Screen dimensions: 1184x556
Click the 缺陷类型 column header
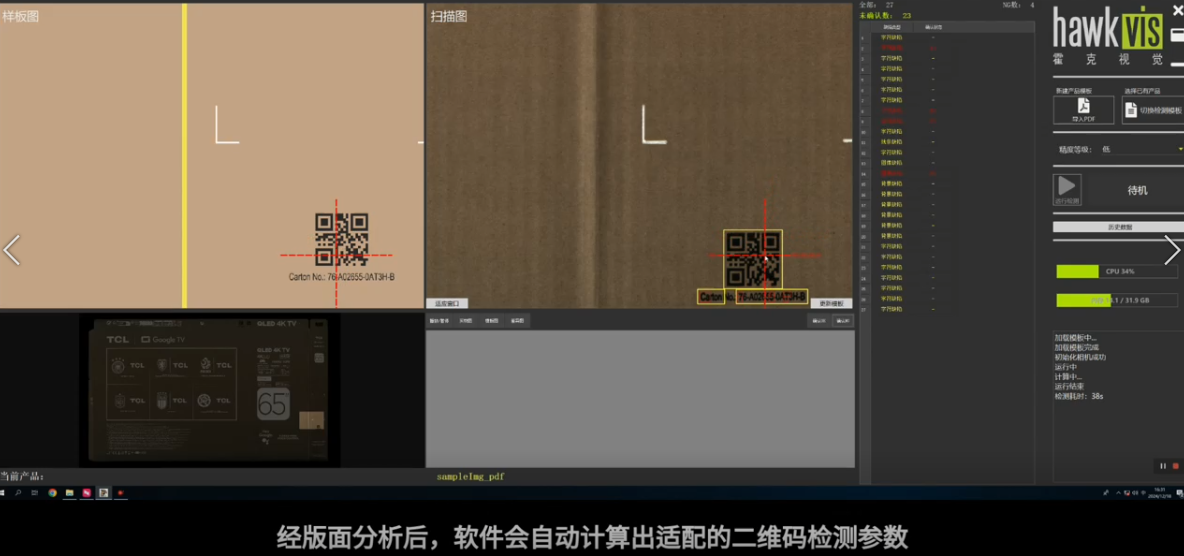[892, 27]
